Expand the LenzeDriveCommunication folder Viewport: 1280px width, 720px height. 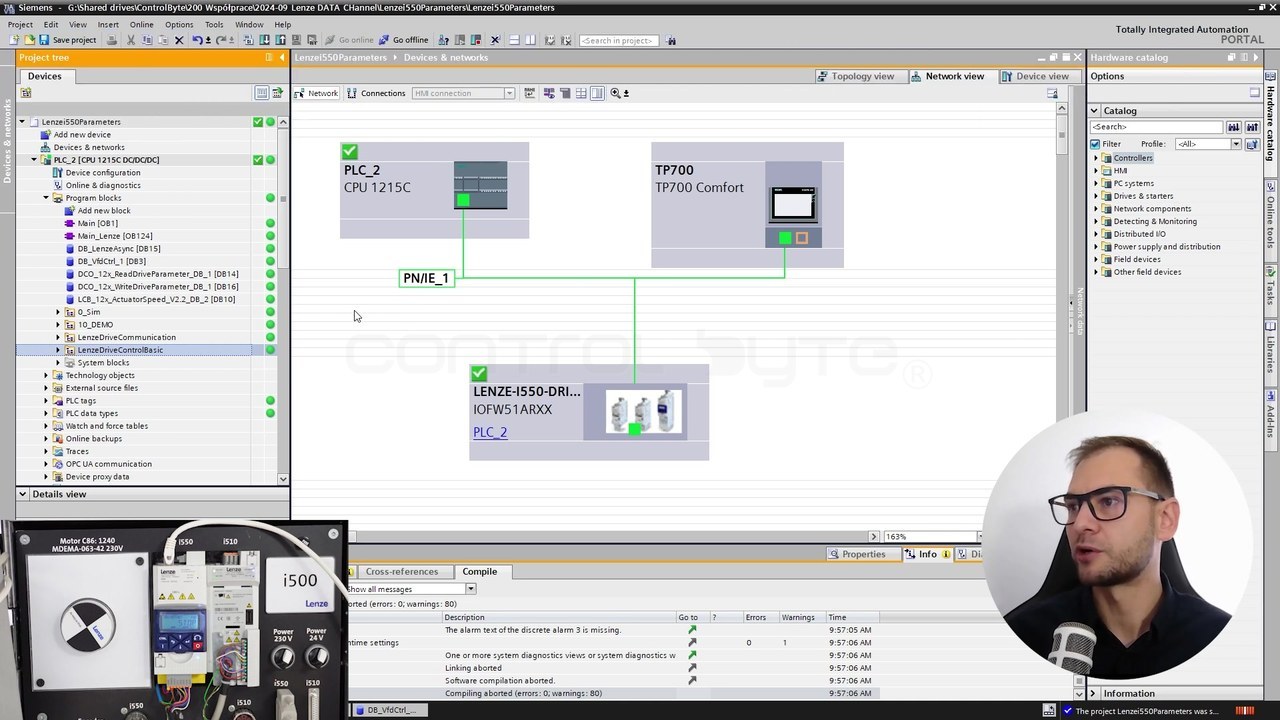58,337
